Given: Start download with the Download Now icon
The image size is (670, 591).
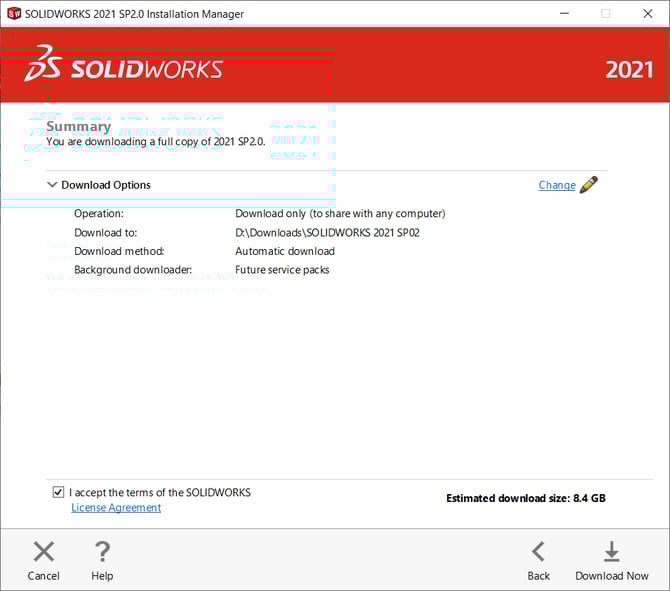Looking at the screenshot, I should (x=611, y=552).
